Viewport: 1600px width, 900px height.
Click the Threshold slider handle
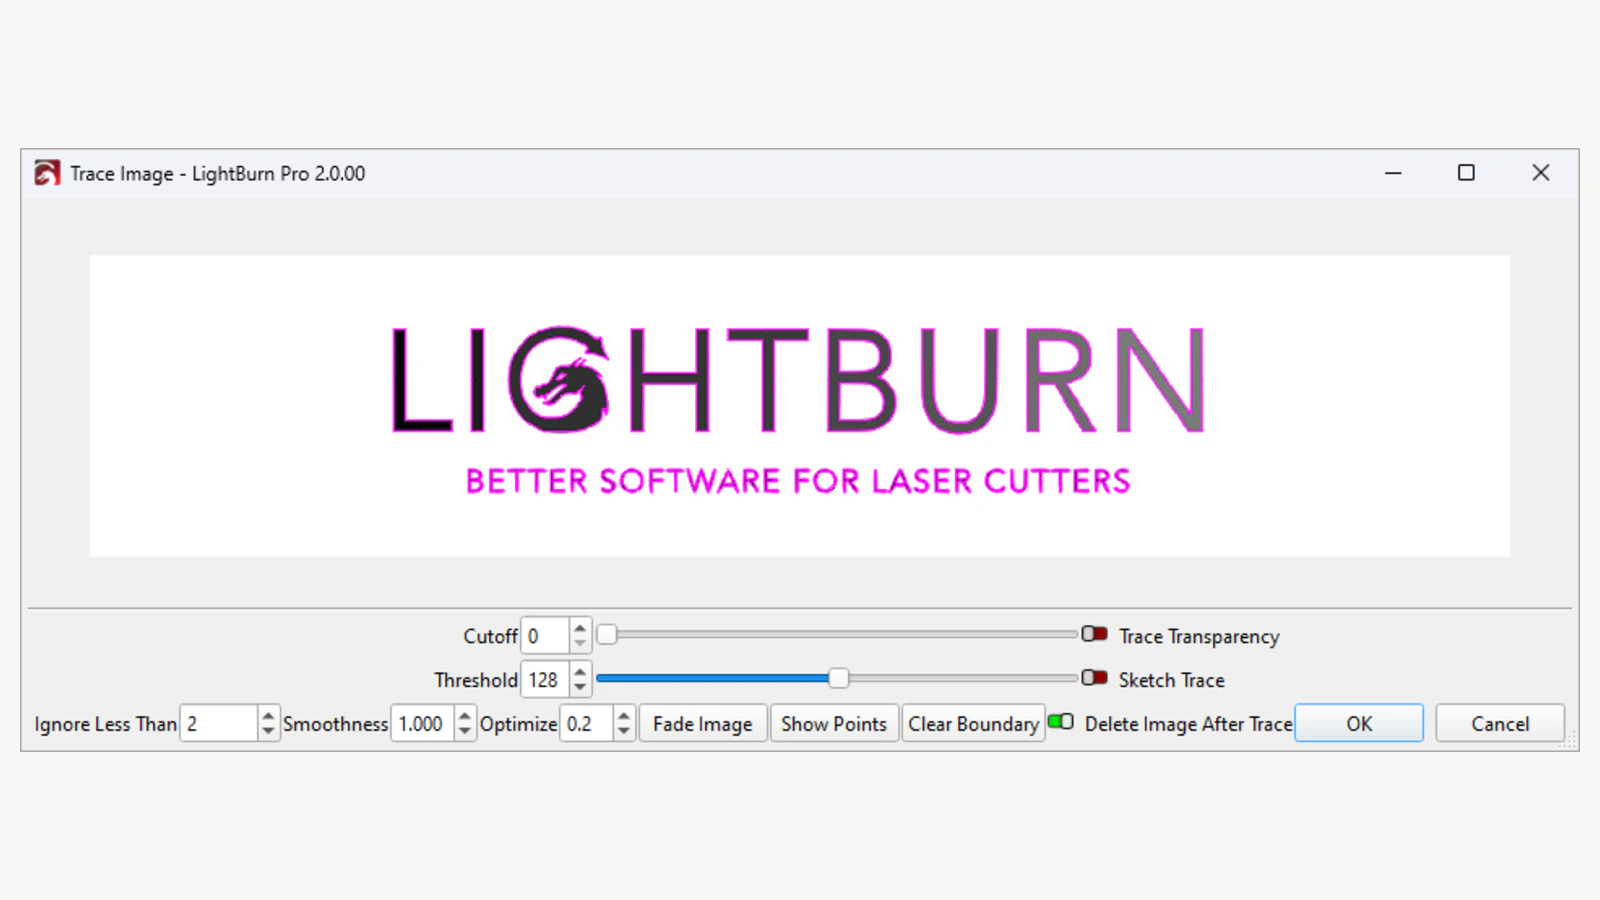coord(839,679)
